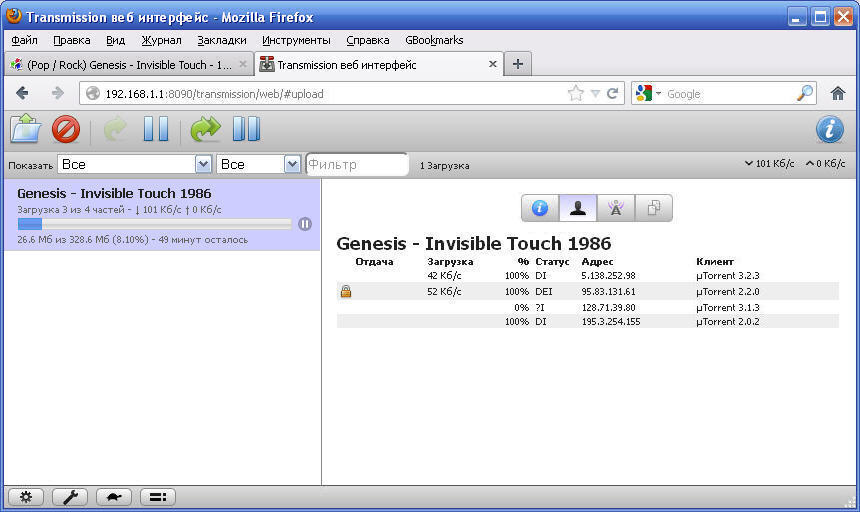The height and width of the screenshot is (512, 860).
Task: Click the upload speed 0 Кб/с indicator
Action: coord(825,163)
